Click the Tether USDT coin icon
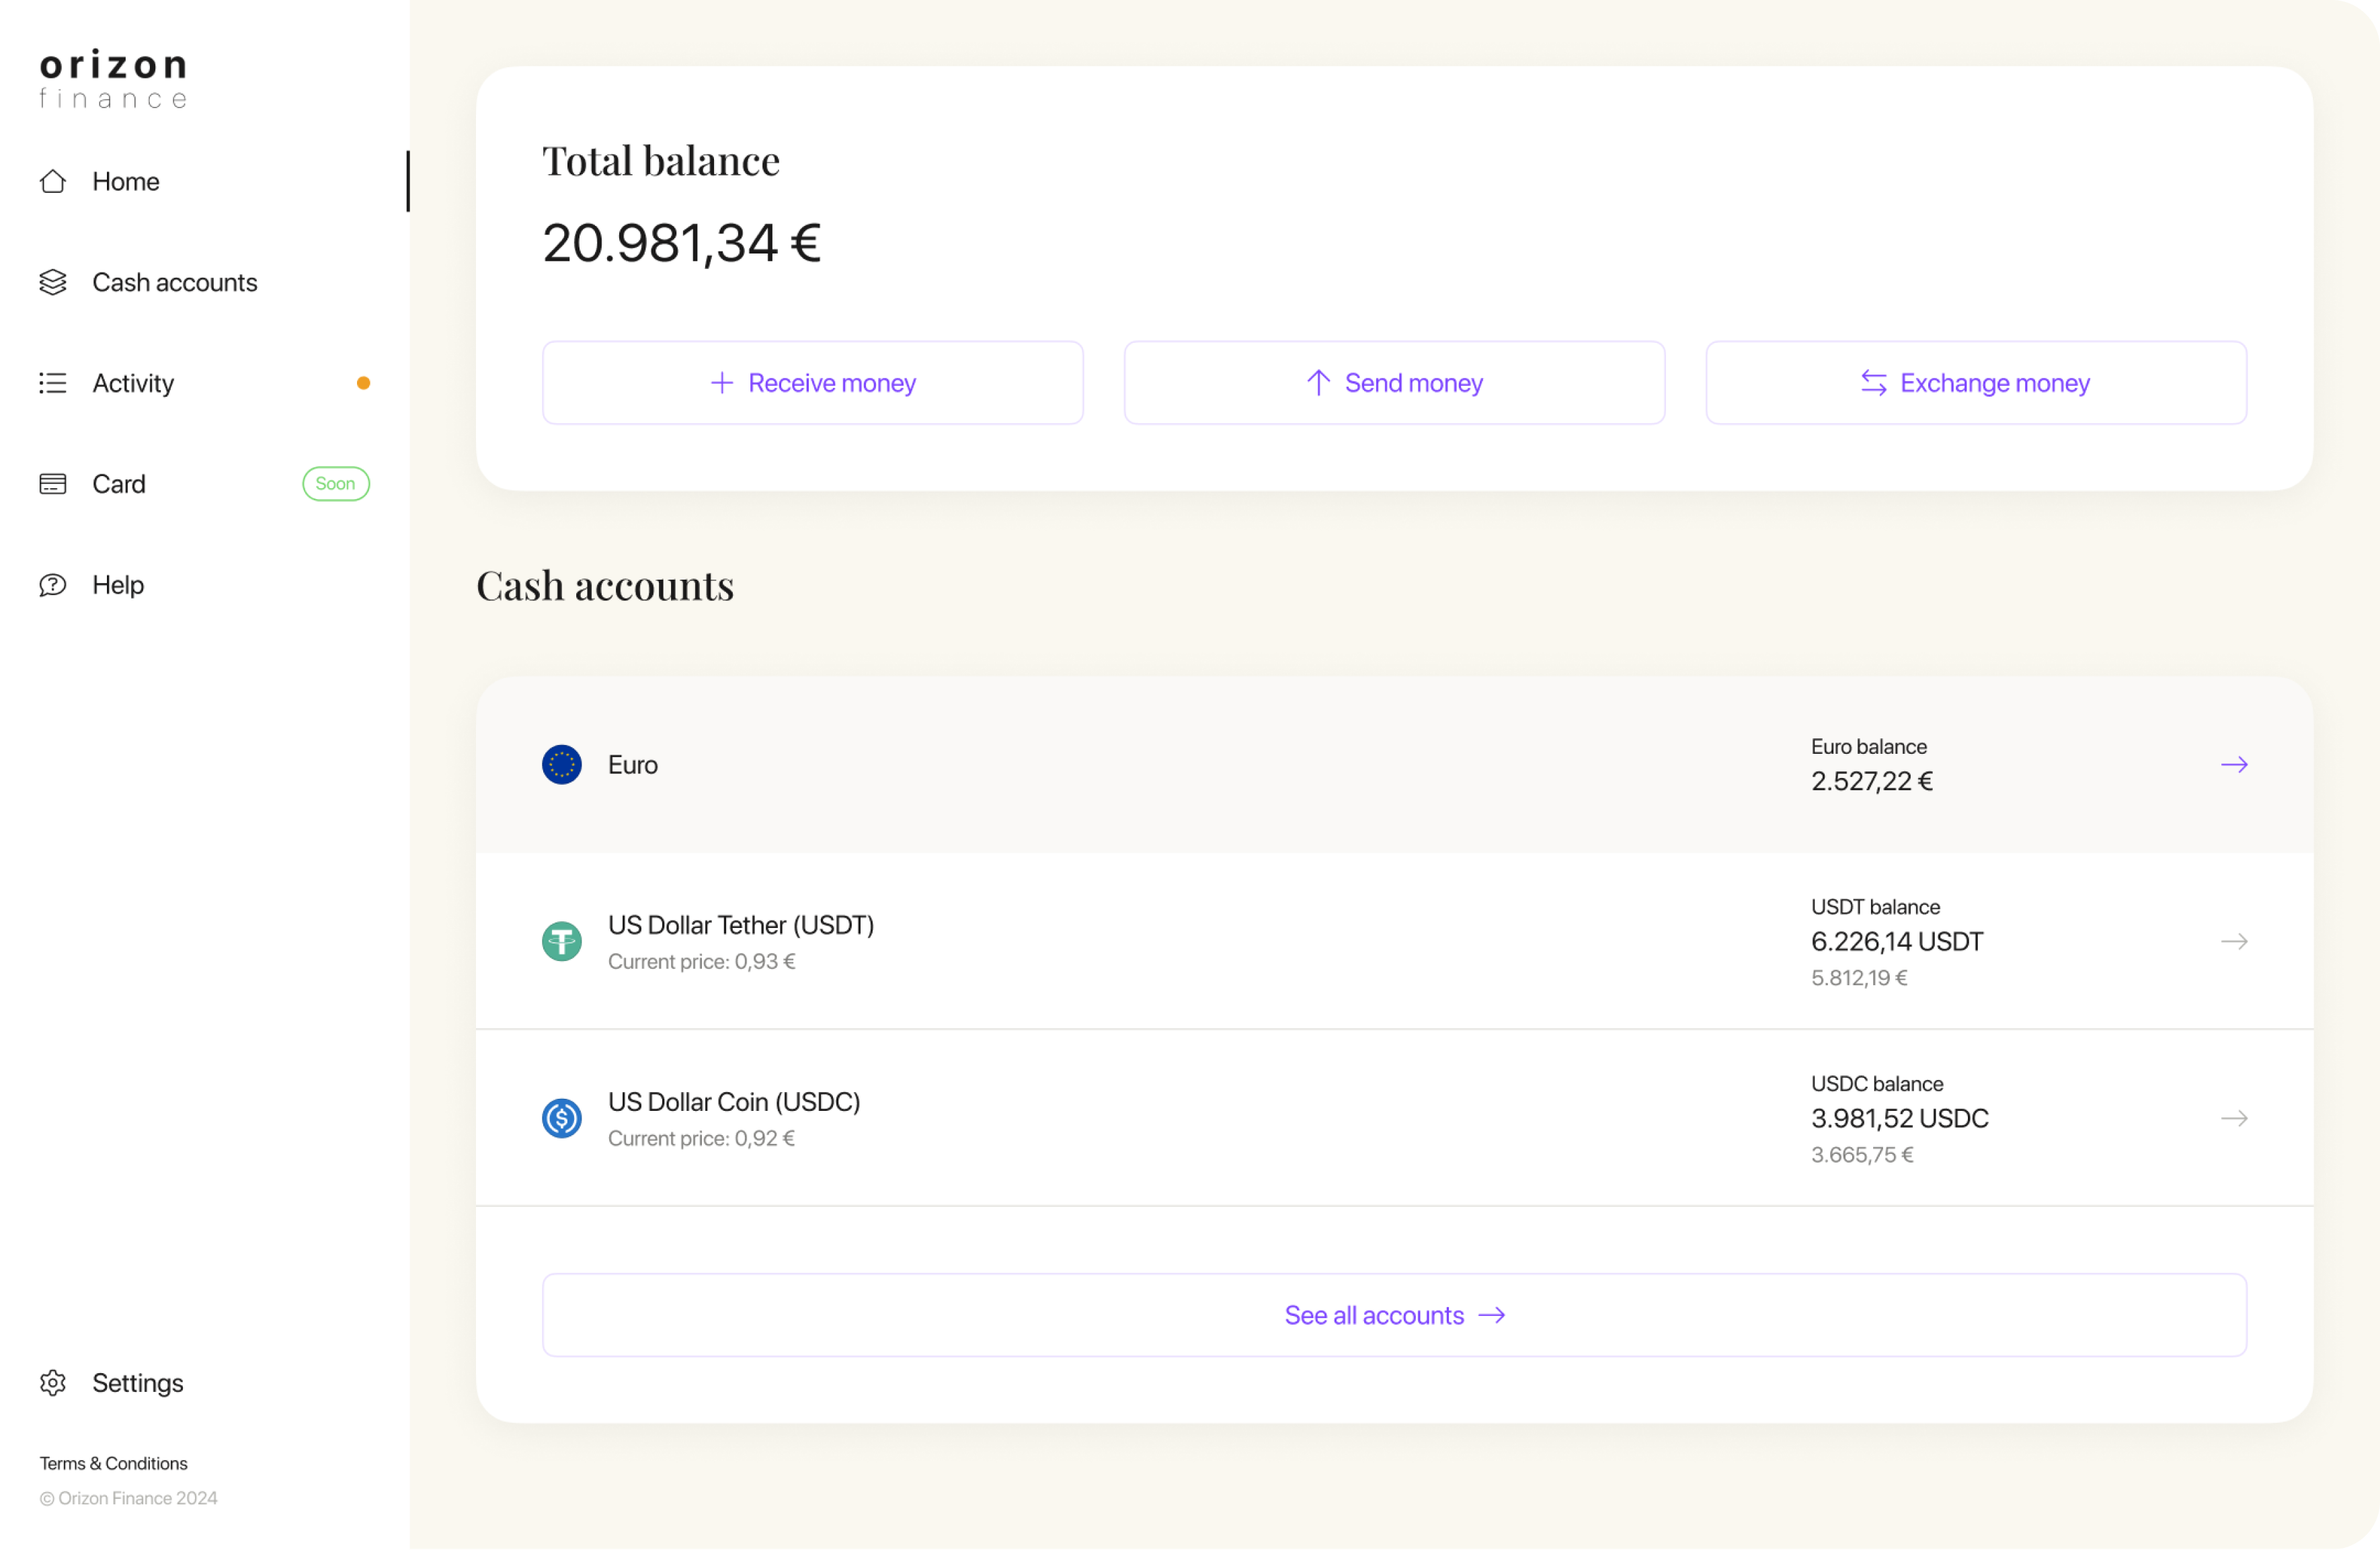The image size is (2380, 1550). click(562, 942)
